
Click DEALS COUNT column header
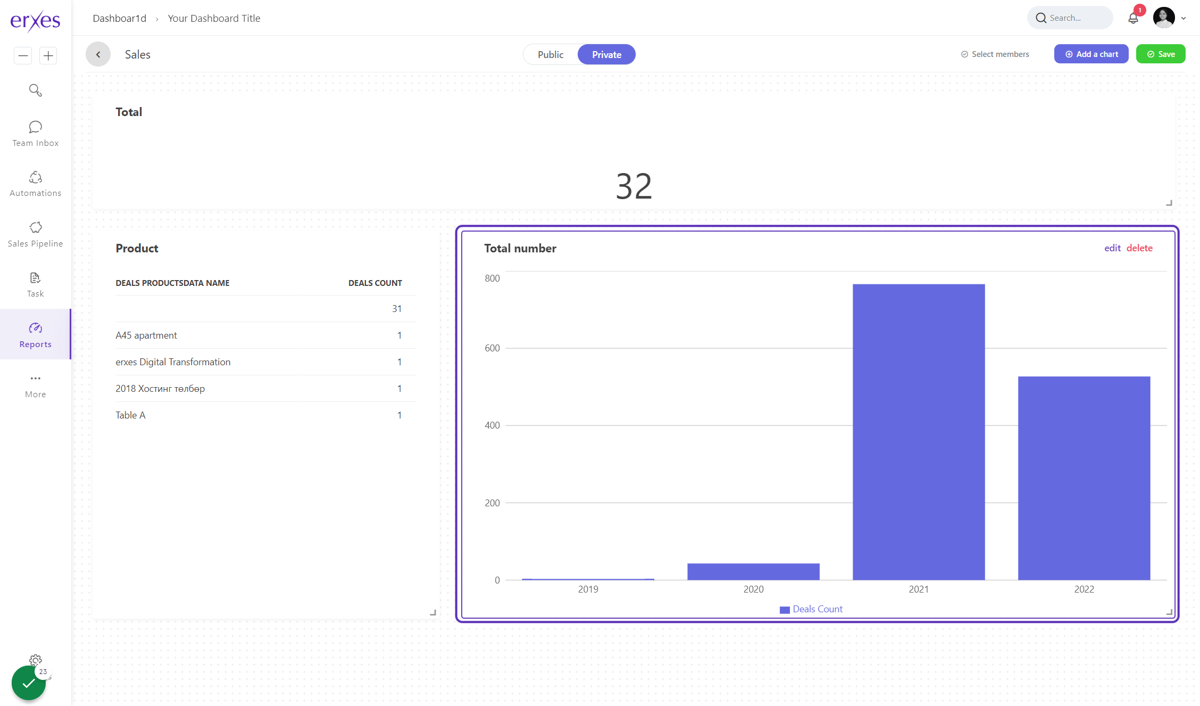[x=375, y=283]
